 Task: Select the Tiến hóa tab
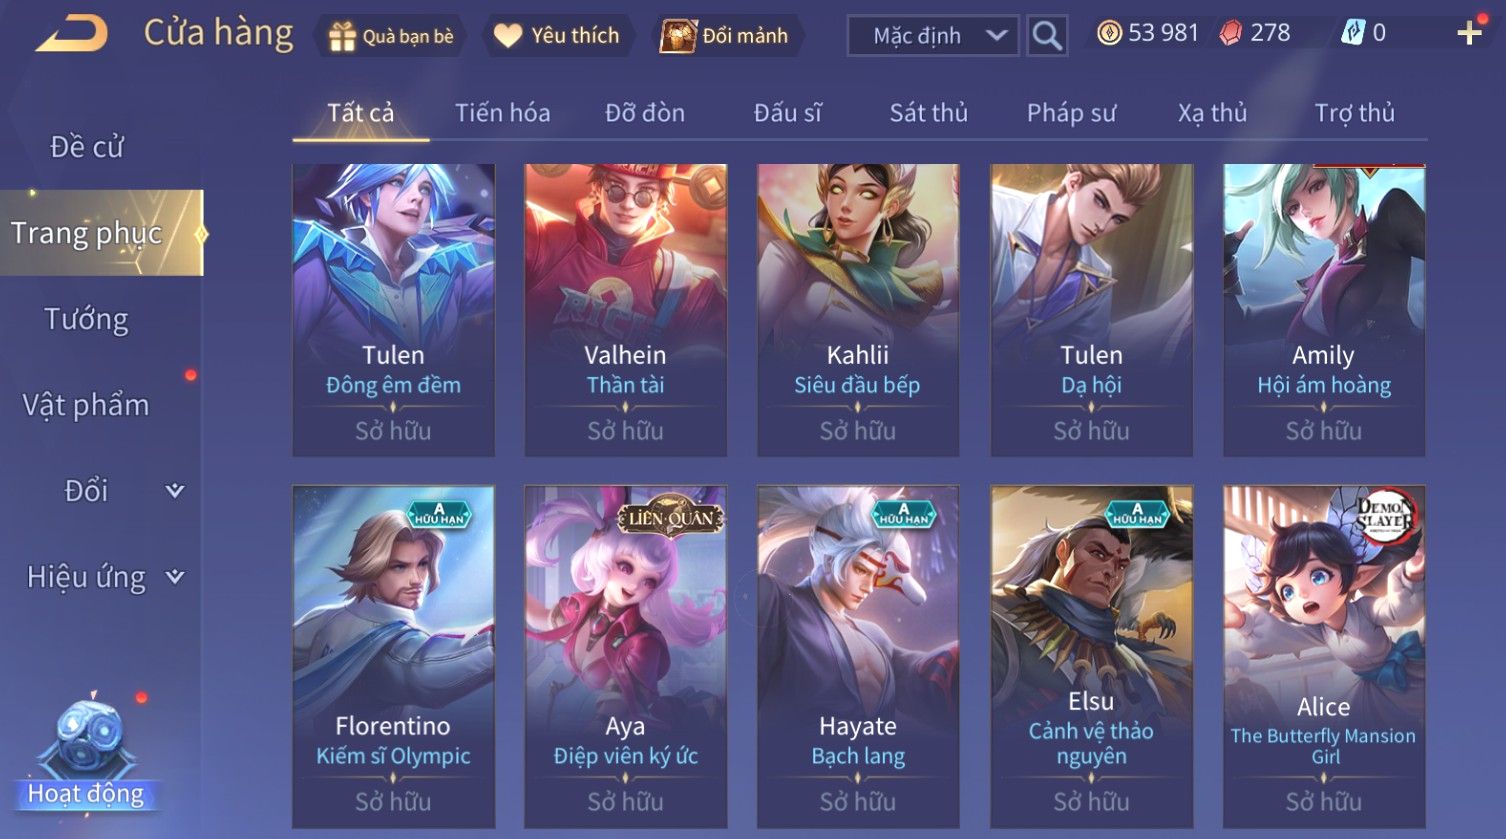coord(502,113)
